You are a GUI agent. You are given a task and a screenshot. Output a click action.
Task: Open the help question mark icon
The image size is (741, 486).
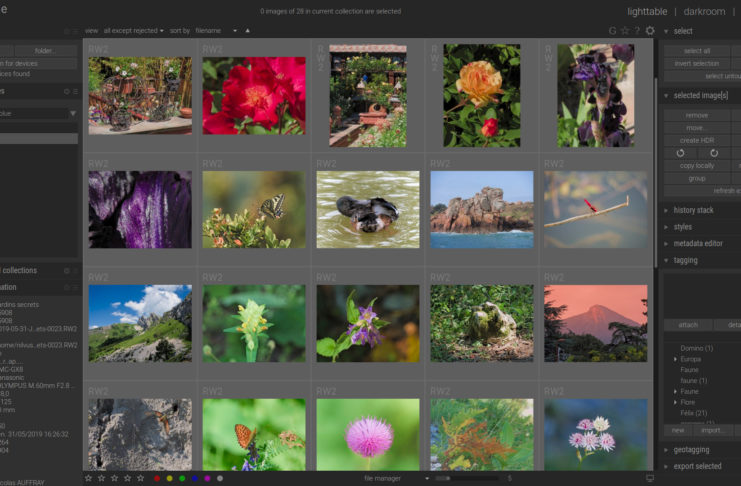coord(637,31)
